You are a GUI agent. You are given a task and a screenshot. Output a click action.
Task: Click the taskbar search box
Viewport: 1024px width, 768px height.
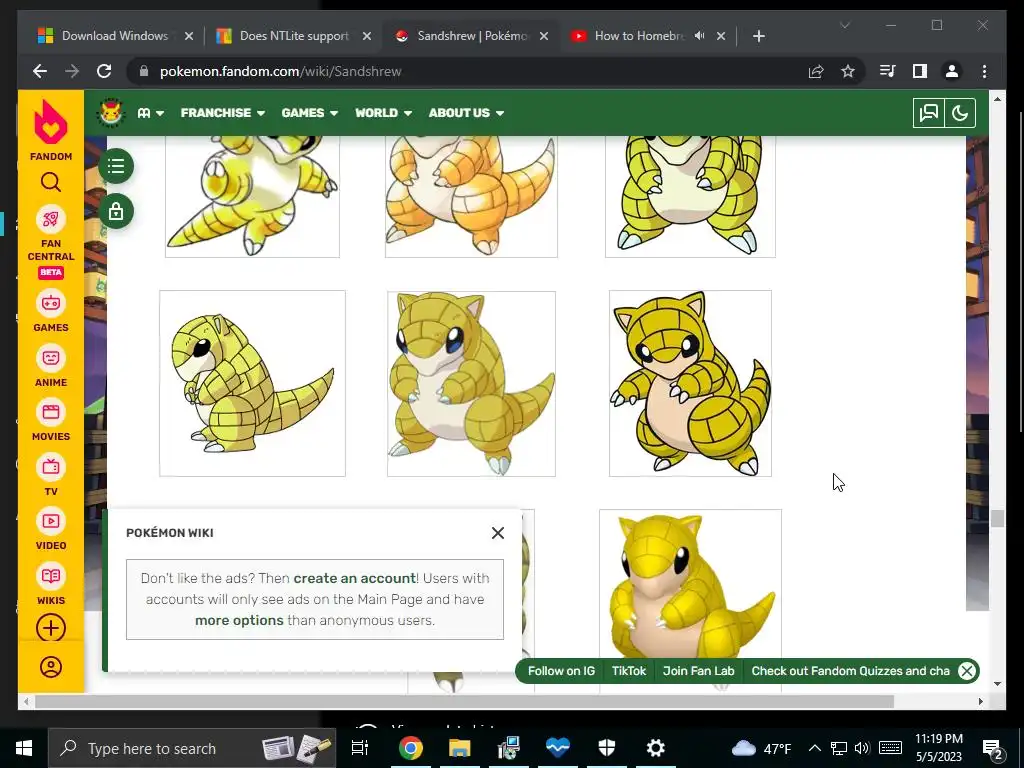coord(192,748)
